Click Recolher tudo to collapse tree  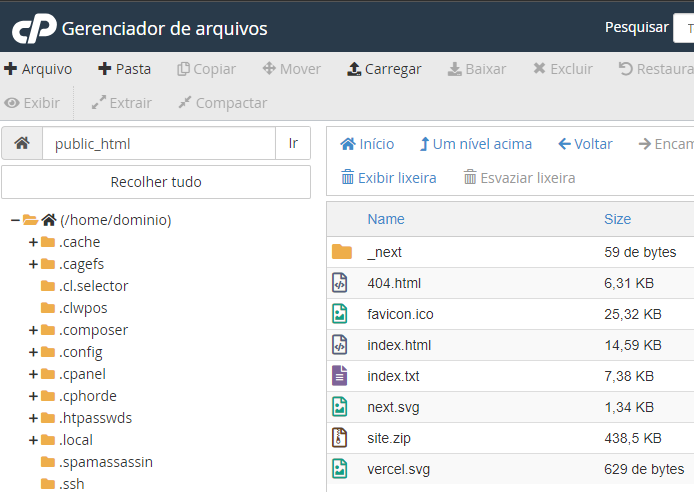pyautogui.click(x=156, y=182)
